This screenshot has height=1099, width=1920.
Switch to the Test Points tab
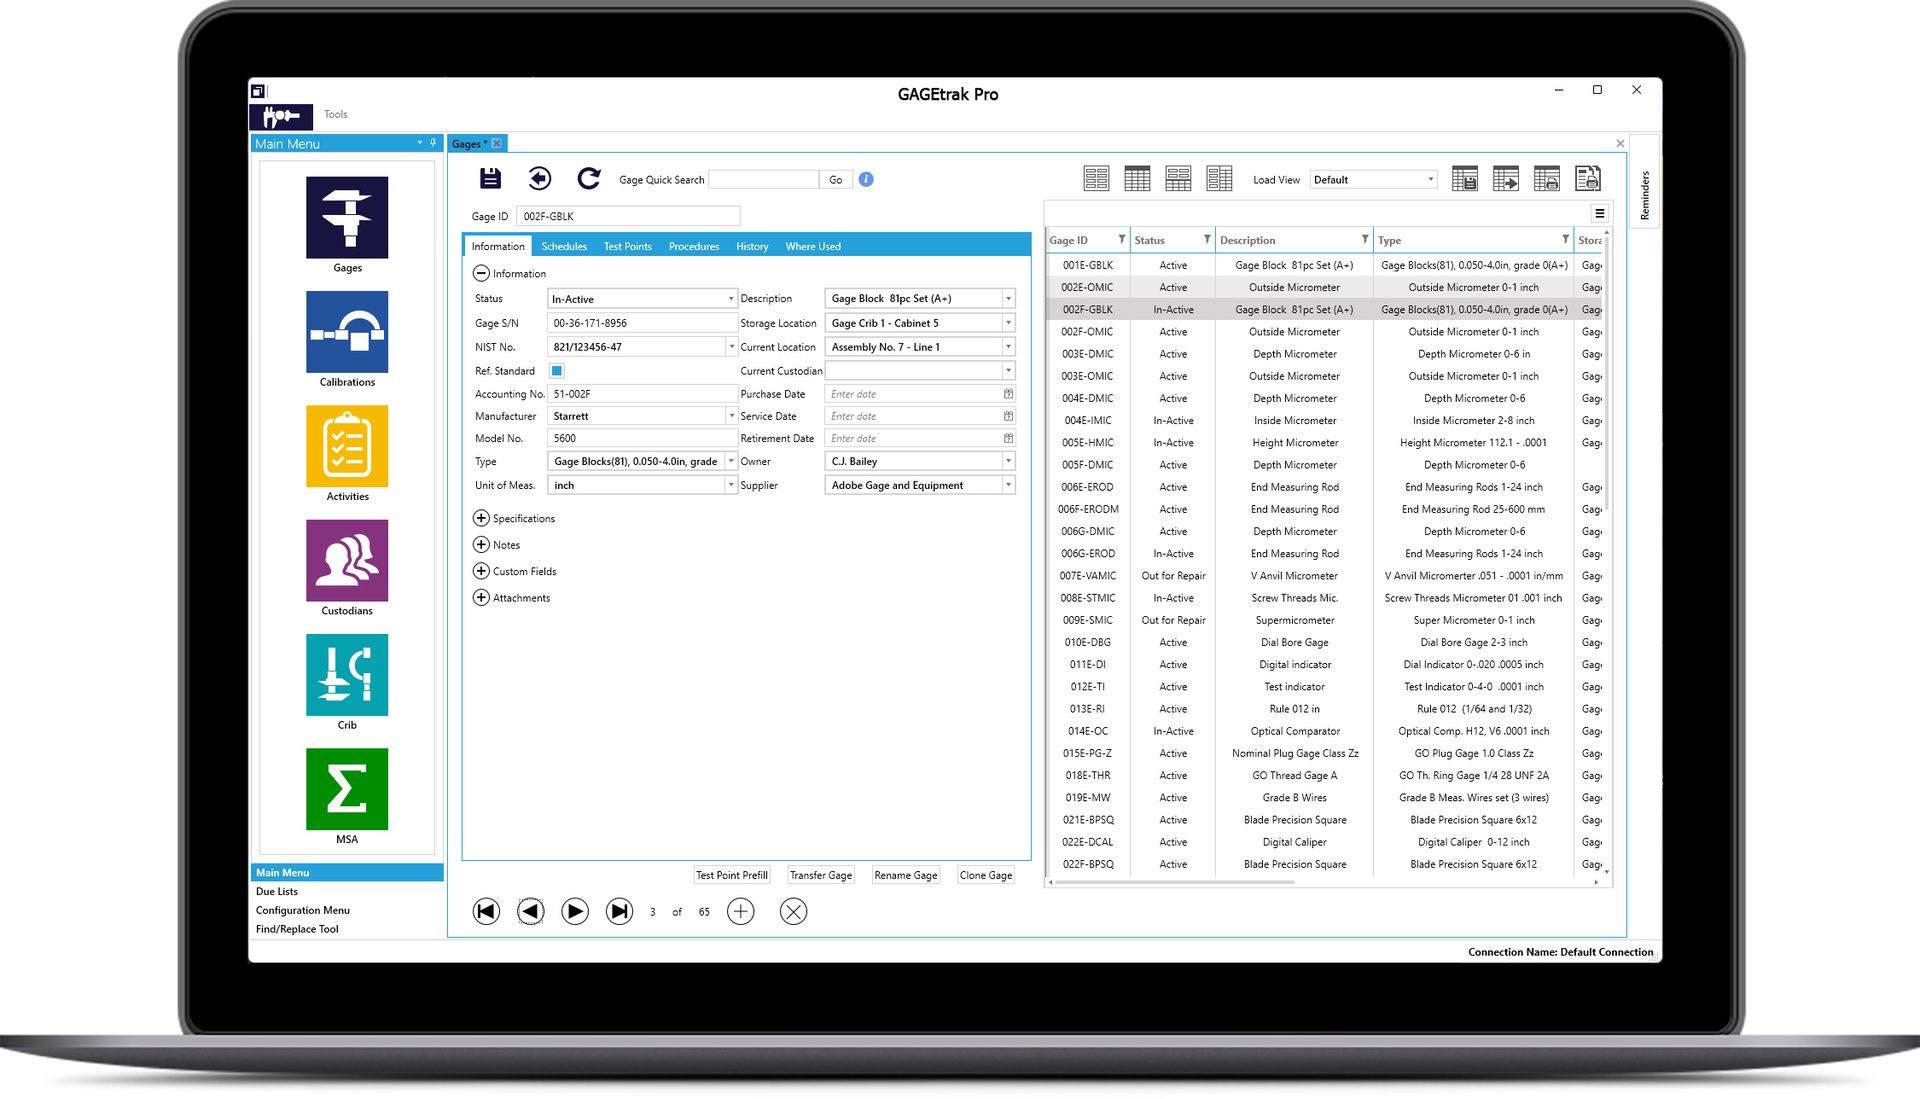[x=627, y=246]
